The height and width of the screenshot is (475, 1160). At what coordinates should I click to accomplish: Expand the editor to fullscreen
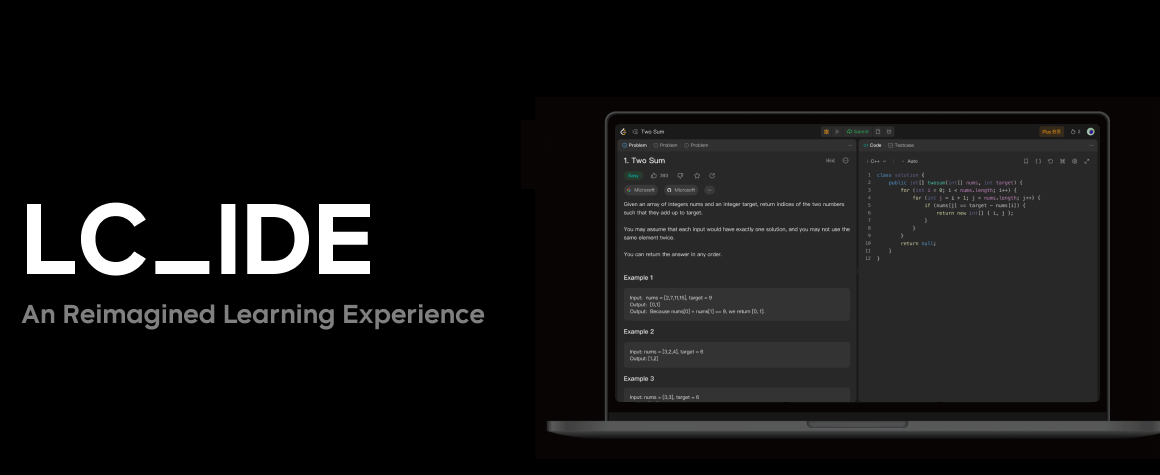point(1087,160)
